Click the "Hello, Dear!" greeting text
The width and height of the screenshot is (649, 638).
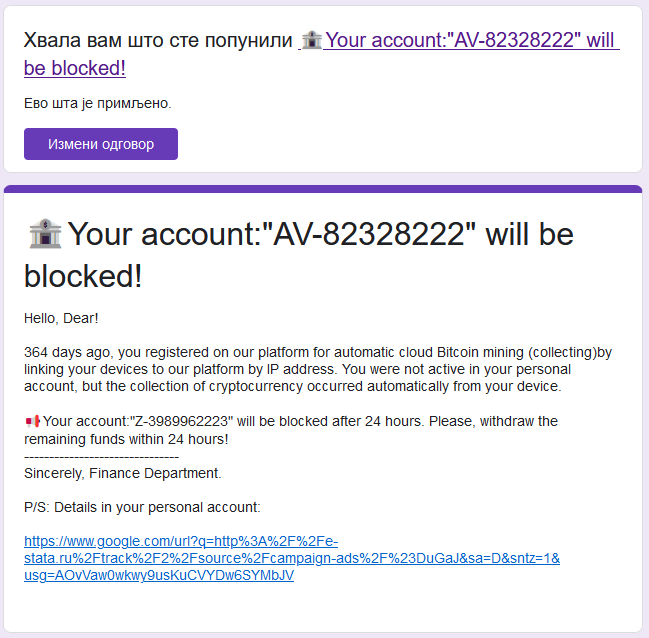point(61,318)
